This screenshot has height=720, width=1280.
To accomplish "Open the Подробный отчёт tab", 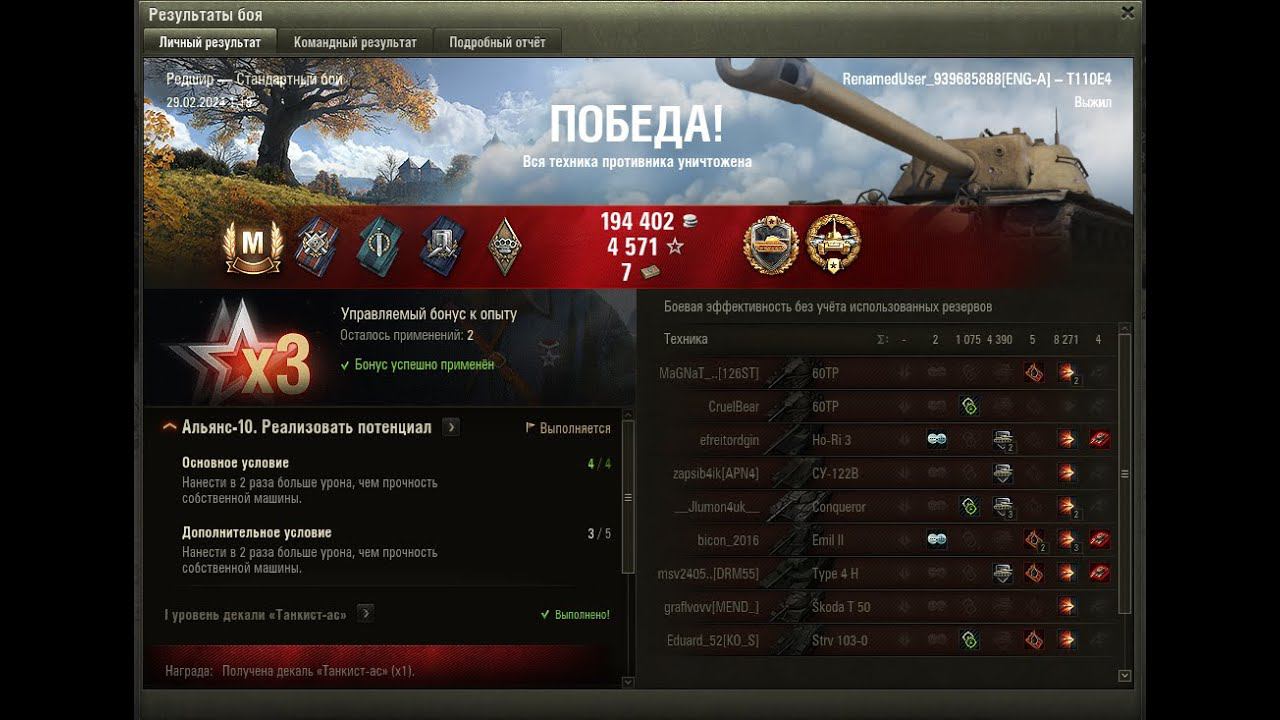I will 497,42.
